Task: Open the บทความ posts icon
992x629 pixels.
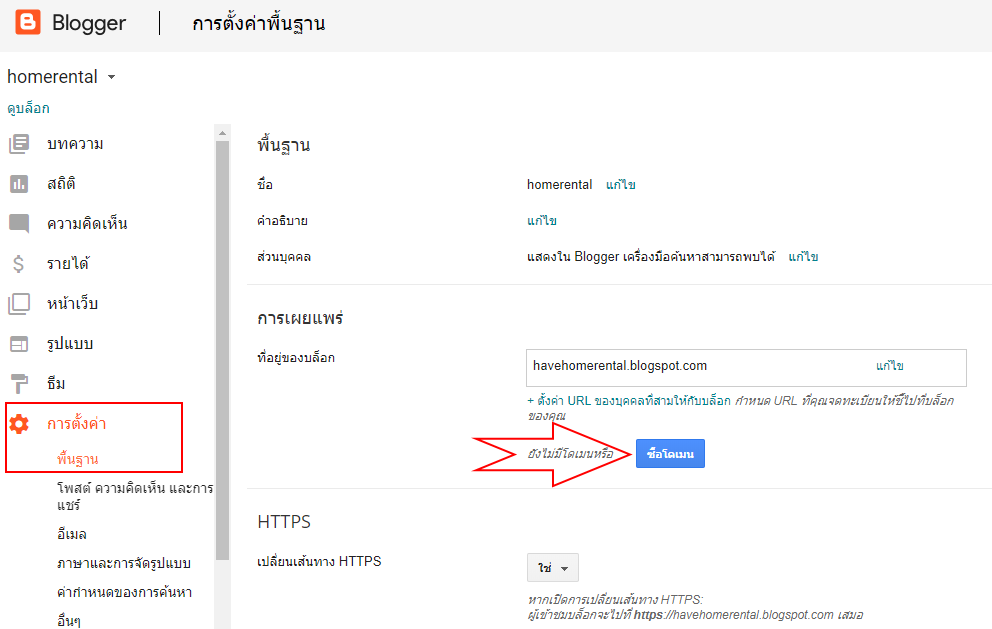Action: tap(19, 144)
